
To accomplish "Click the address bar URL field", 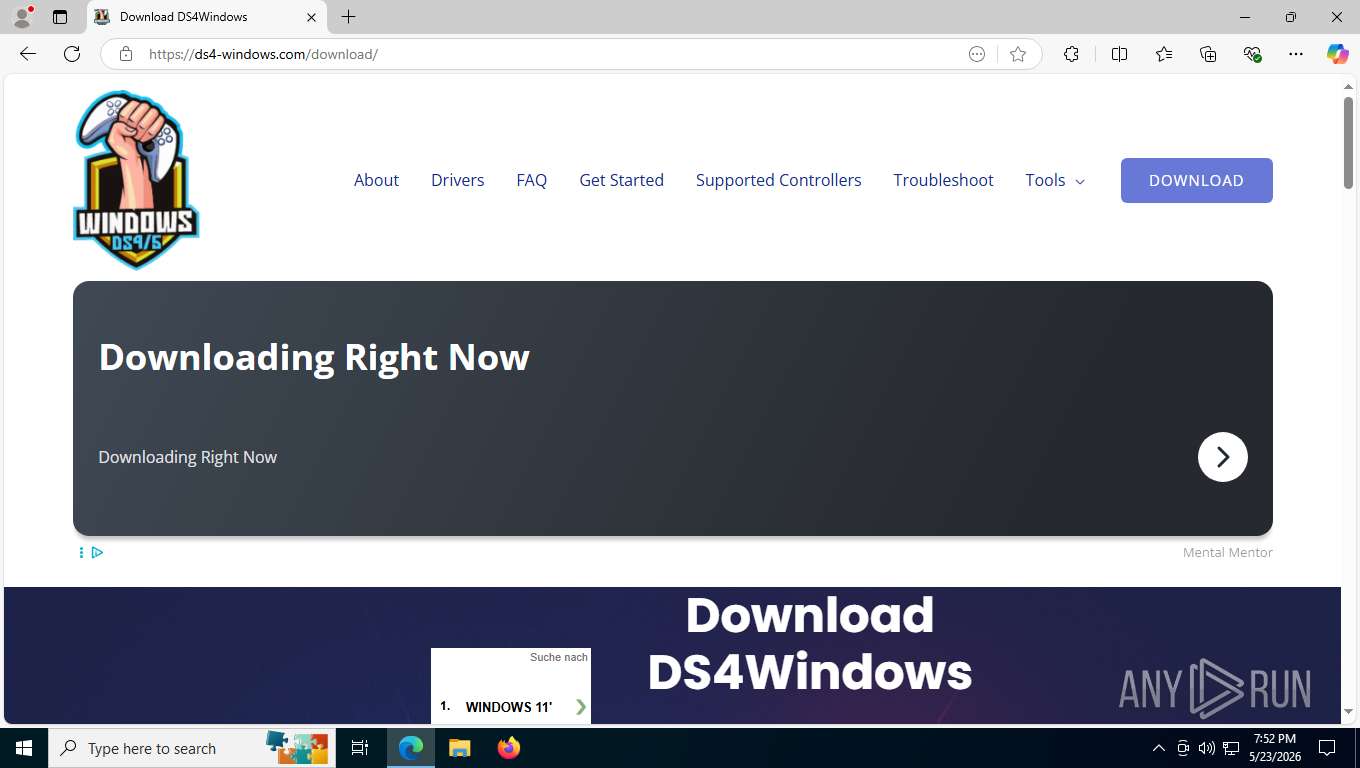I will [x=550, y=54].
